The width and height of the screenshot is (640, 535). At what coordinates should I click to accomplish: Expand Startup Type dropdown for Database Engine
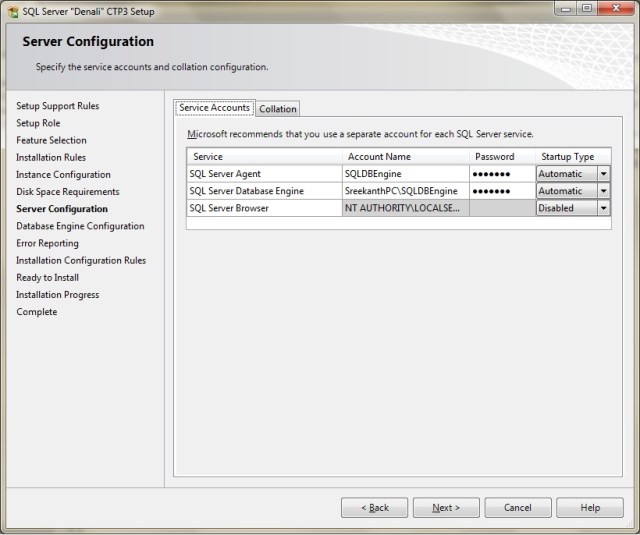click(603, 191)
